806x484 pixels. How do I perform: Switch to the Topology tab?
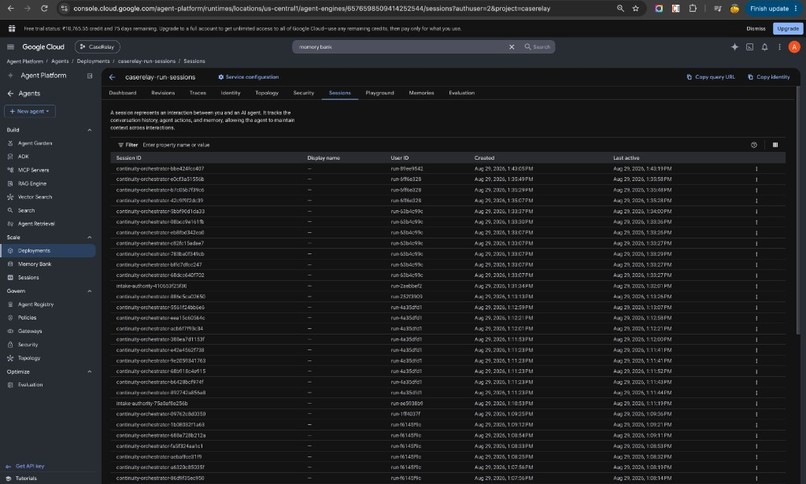coord(267,93)
